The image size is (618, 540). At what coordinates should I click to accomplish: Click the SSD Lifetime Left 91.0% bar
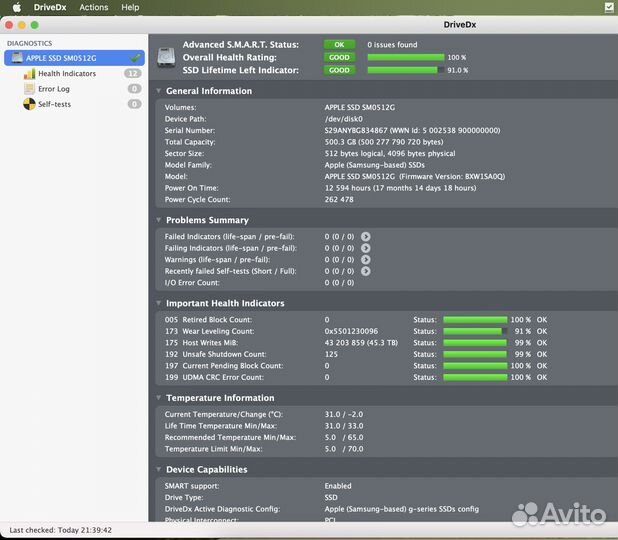pos(406,70)
